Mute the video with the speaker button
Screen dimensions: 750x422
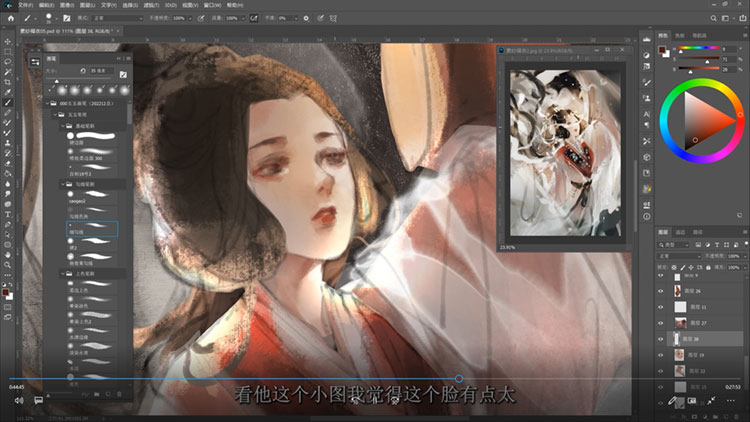pyautogui.click(x=18, y=400)
